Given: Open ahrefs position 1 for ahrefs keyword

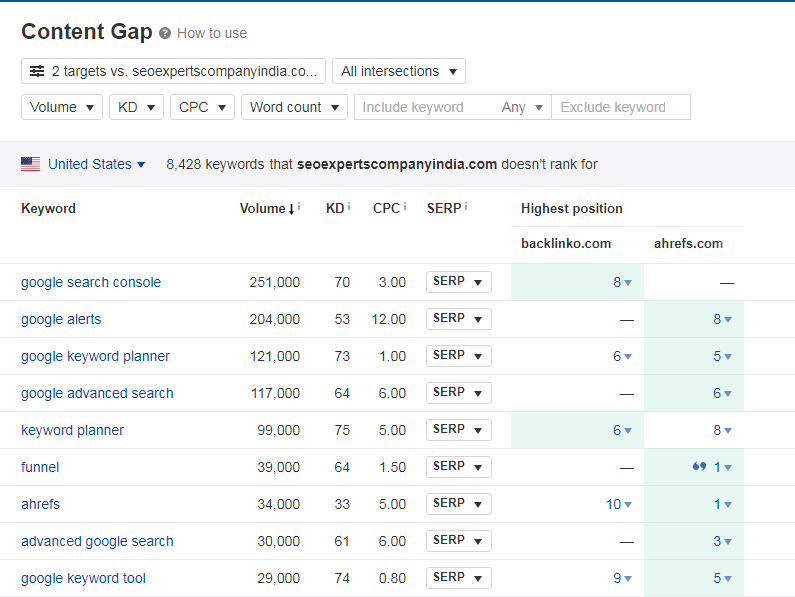Looking at the screenshot, I should pyautogui.click(x=722, y=504).
